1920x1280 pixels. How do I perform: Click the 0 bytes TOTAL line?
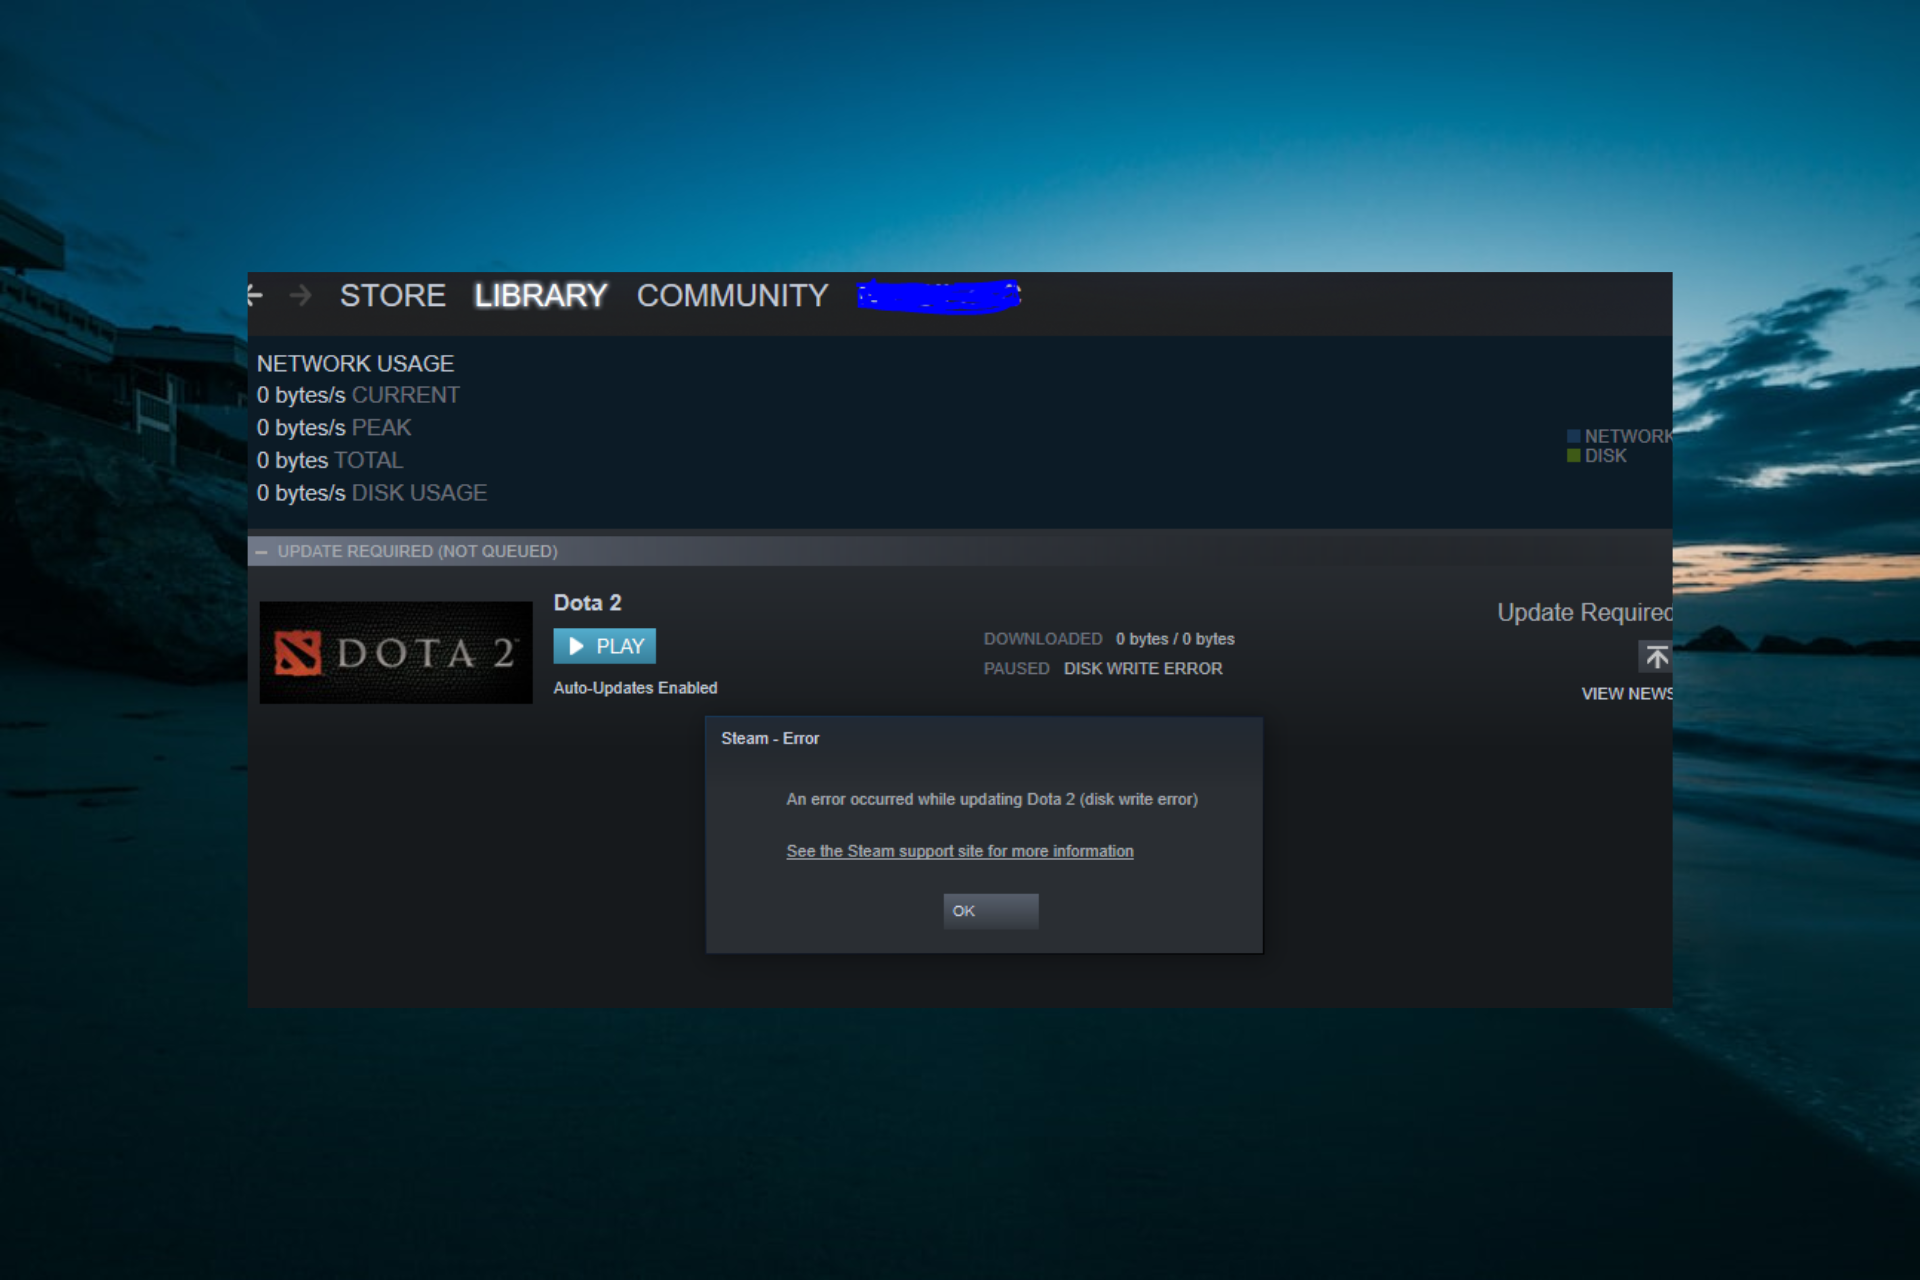click(x=329, y=460)
